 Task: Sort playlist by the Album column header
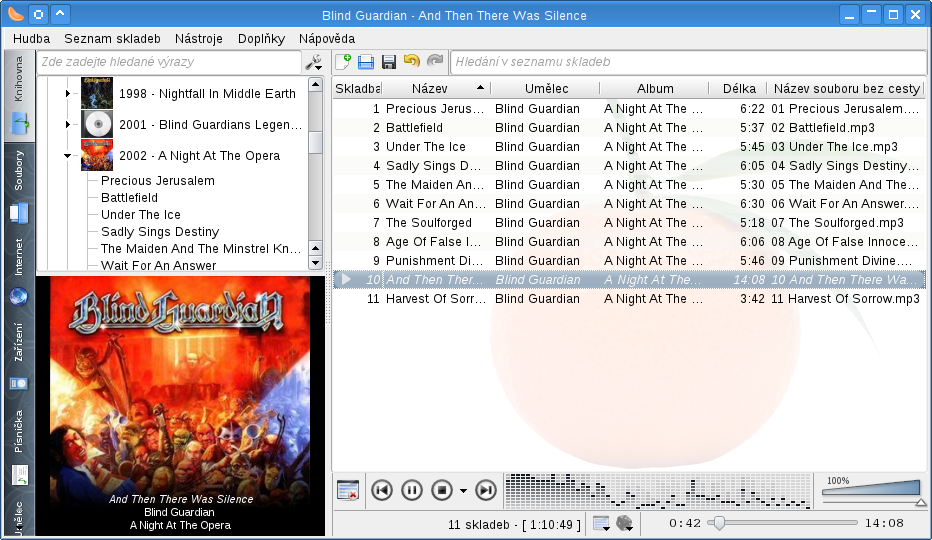tap(654, 89)
